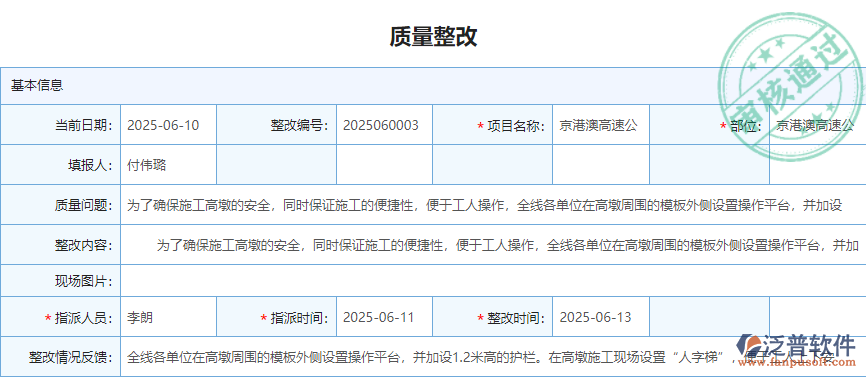This screenshot has width=866, height=378.
Task: Click the 基本信息 section header
Action: point(433,86)
